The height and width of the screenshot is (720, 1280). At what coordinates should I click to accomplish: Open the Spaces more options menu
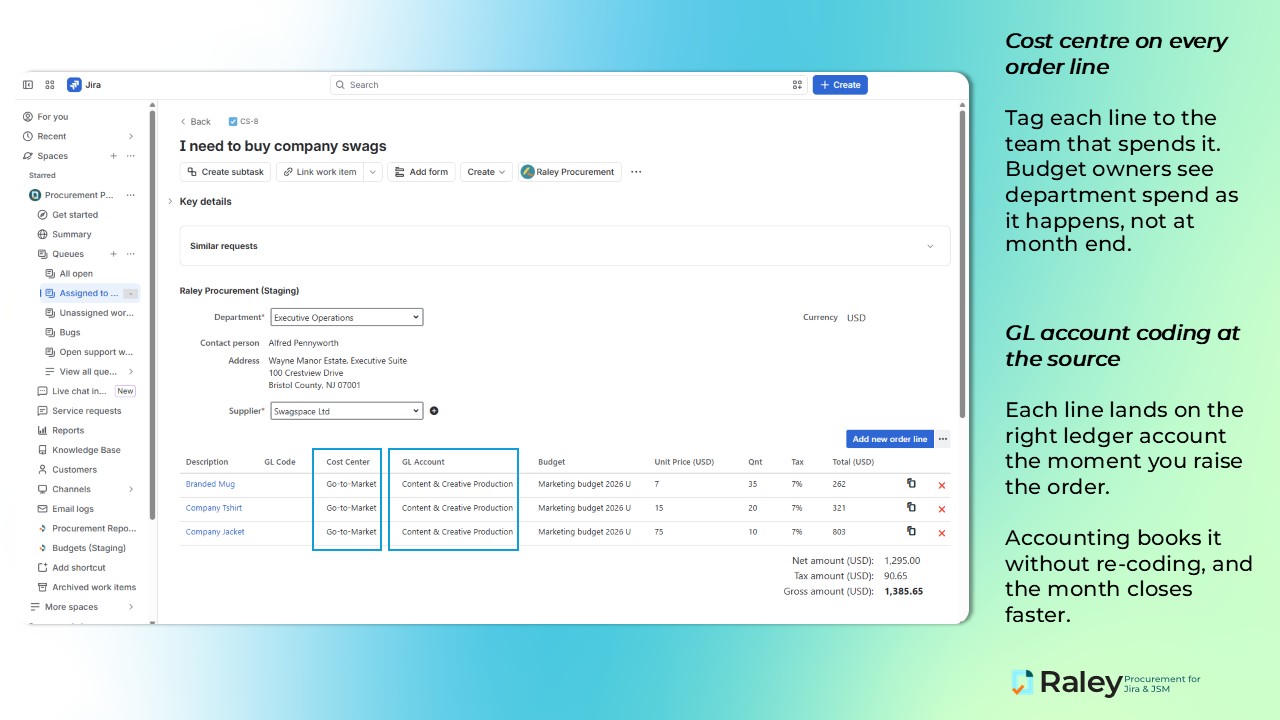130,156
